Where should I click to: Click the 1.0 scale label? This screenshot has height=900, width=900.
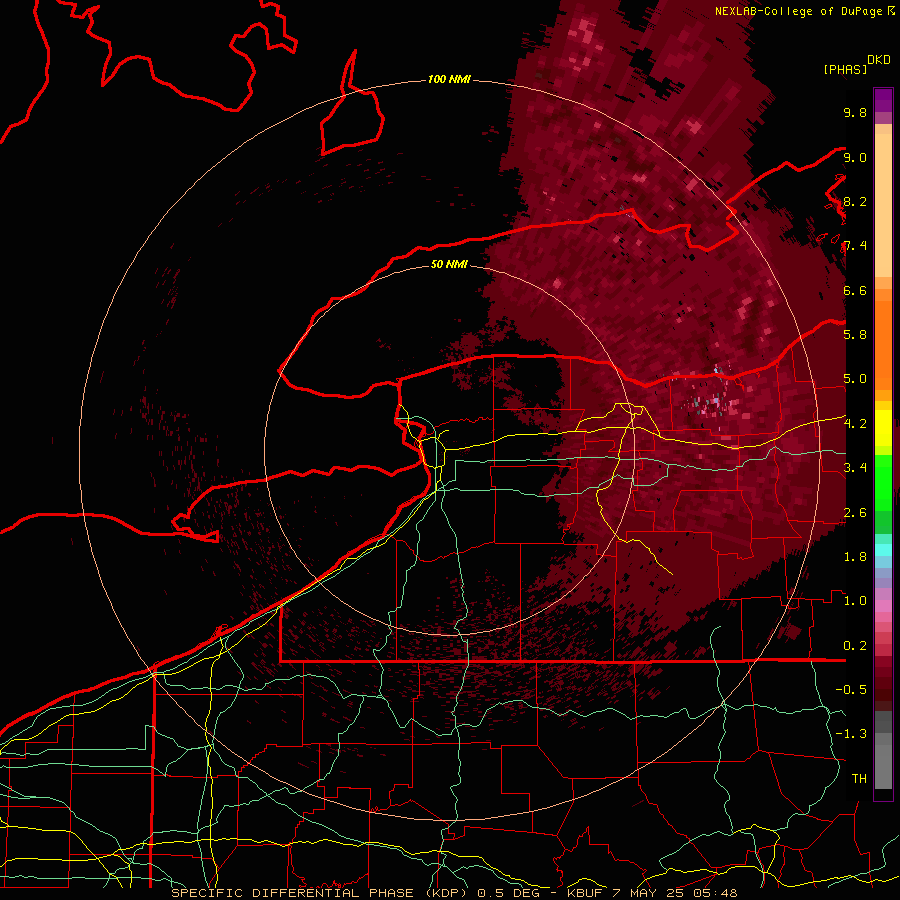[855, 601]
